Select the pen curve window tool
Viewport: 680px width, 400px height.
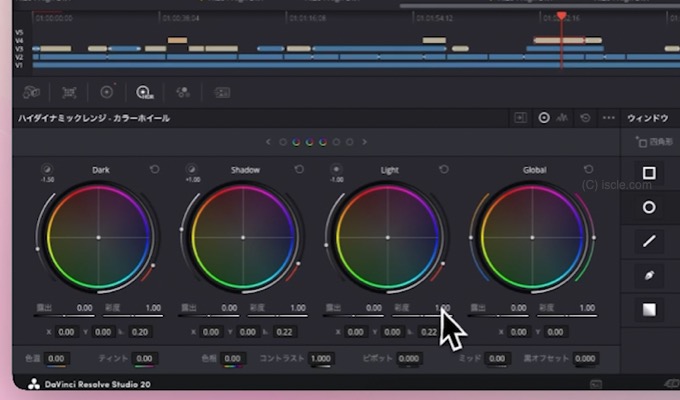[649, 275]
